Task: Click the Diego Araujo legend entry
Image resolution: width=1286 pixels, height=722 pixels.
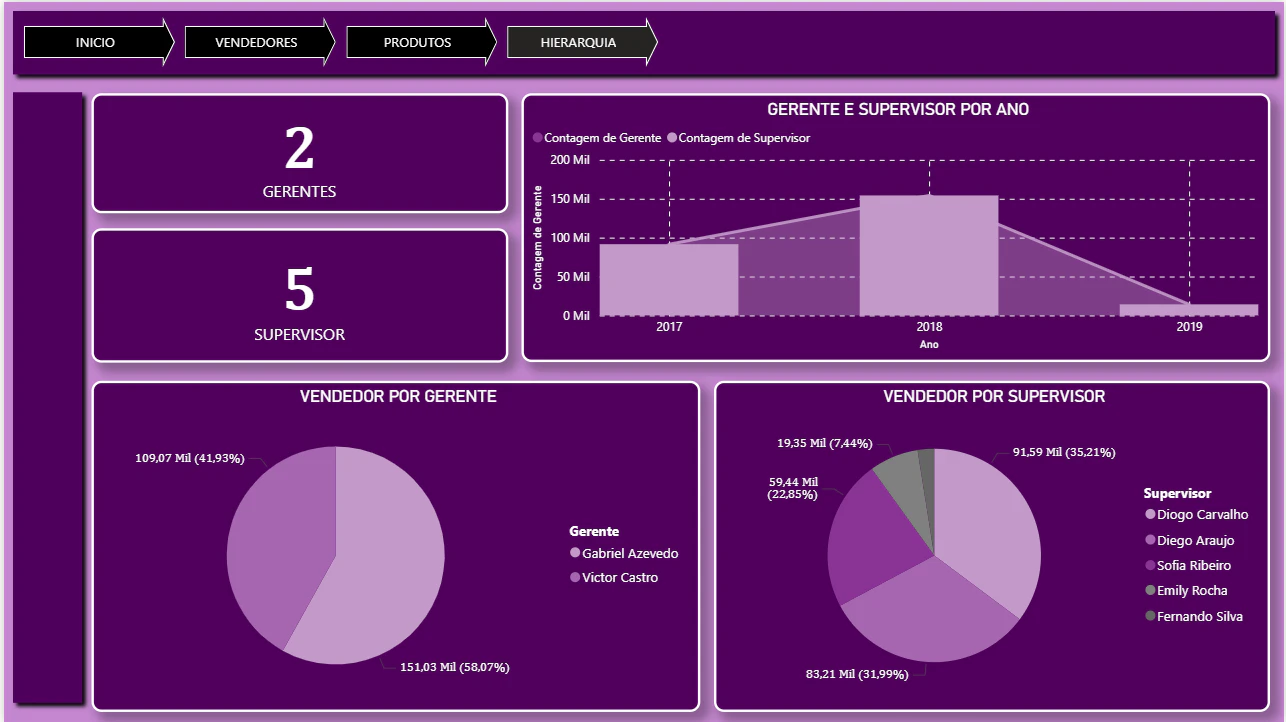Action: click(x=1189, y=540)
